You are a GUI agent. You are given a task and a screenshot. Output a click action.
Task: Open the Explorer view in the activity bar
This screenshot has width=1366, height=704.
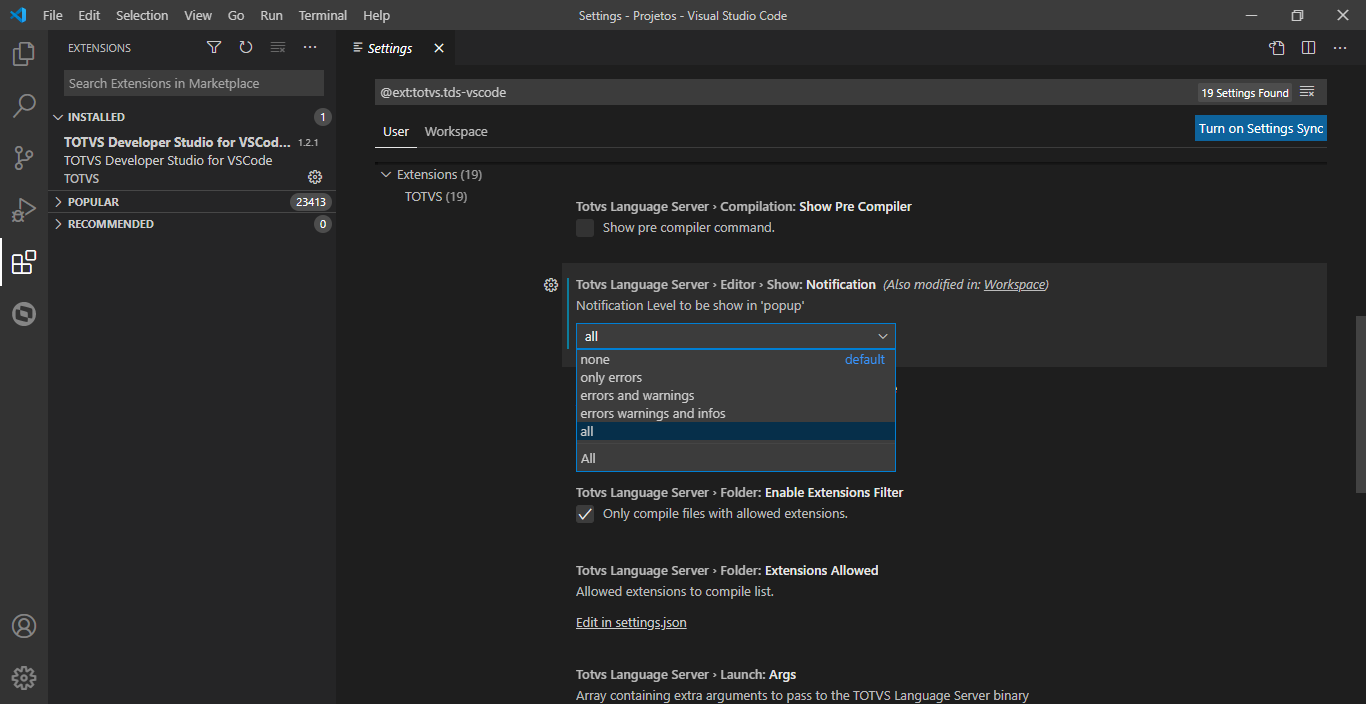point(23,54)
